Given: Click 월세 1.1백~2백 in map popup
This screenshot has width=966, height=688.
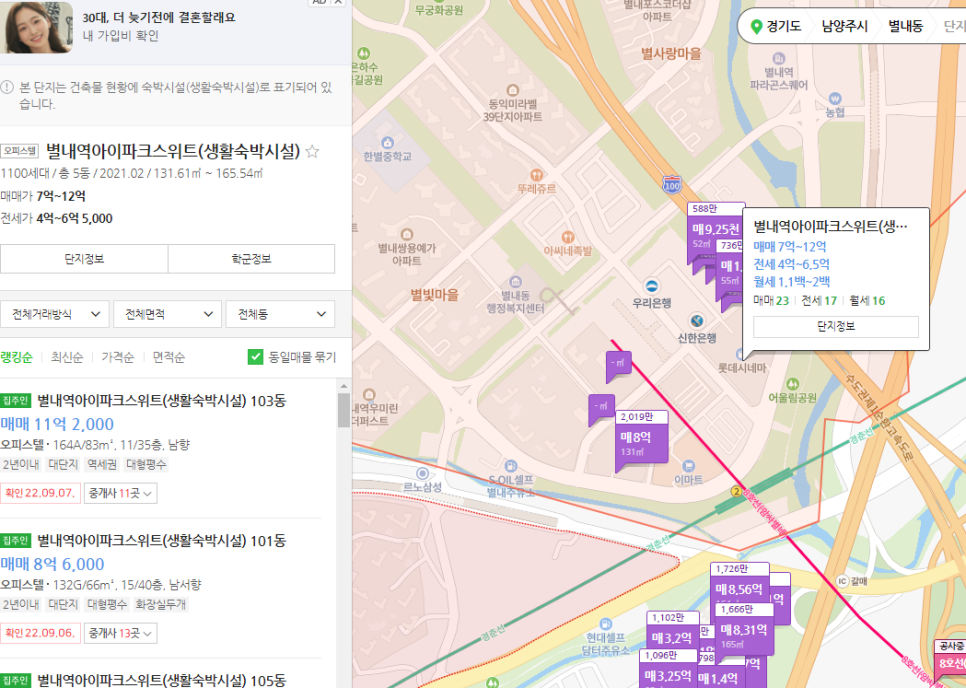Looking at the screenshot, I should pos(792,281).
